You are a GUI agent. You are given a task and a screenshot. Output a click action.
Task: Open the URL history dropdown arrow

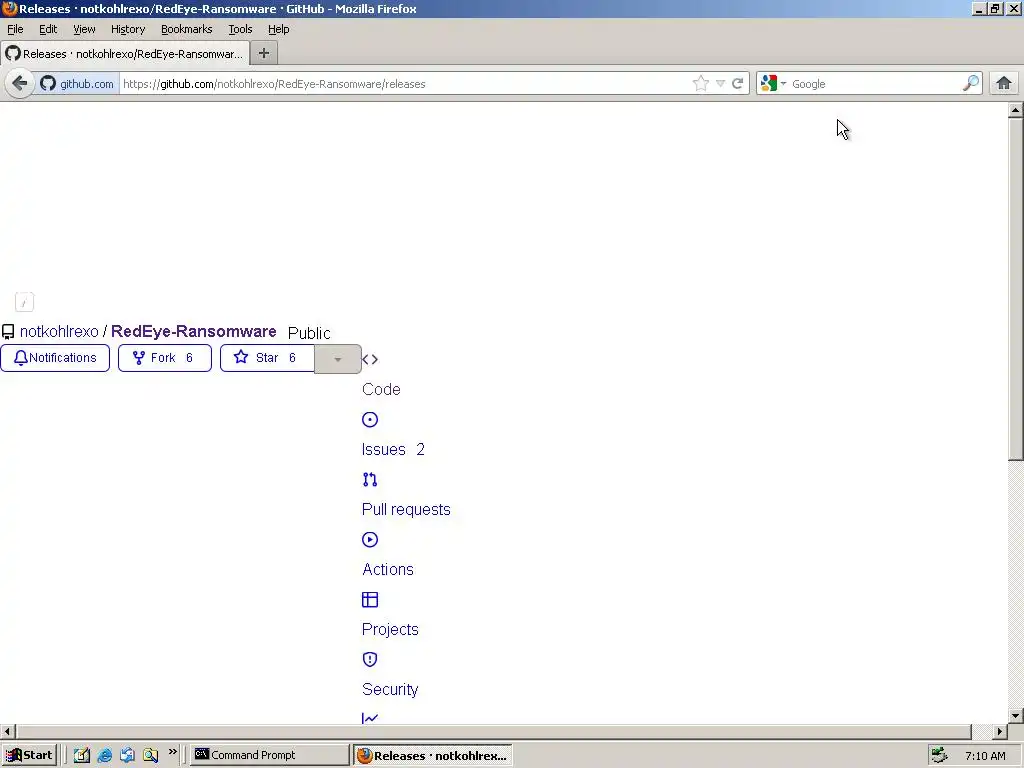click(720, 84)
